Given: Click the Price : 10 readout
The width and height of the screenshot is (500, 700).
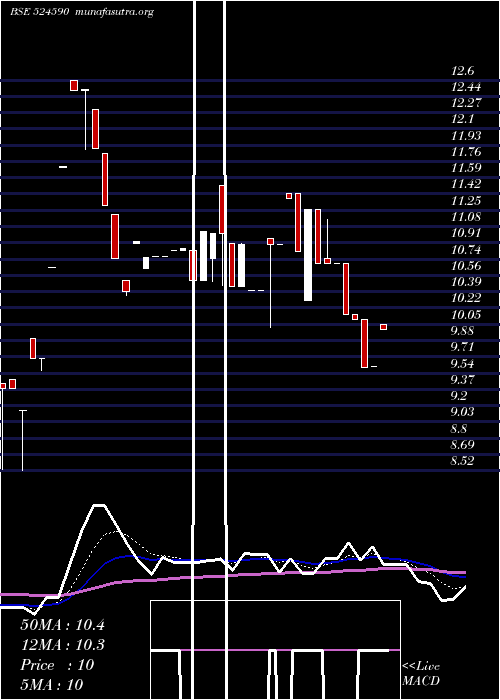Looking at the screenshot, I should click(57, 665).
